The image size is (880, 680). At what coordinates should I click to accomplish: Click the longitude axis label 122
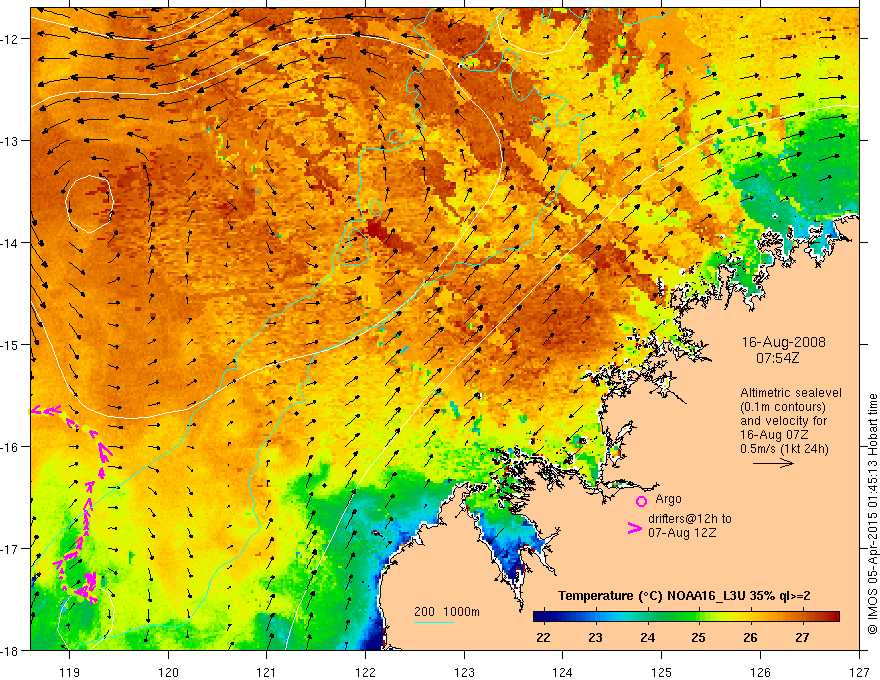[365, 672]
